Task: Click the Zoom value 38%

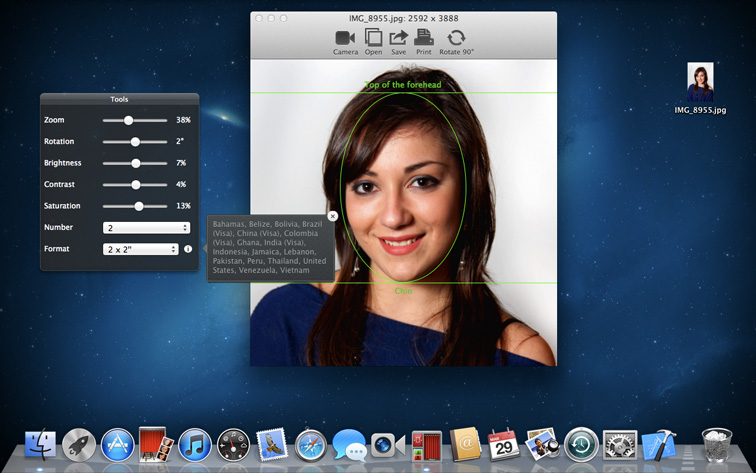Action: point(183,120)
